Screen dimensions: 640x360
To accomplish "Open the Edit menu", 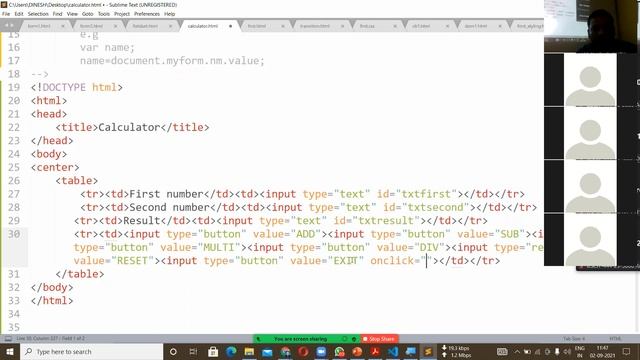I will (x=19, y=14).
